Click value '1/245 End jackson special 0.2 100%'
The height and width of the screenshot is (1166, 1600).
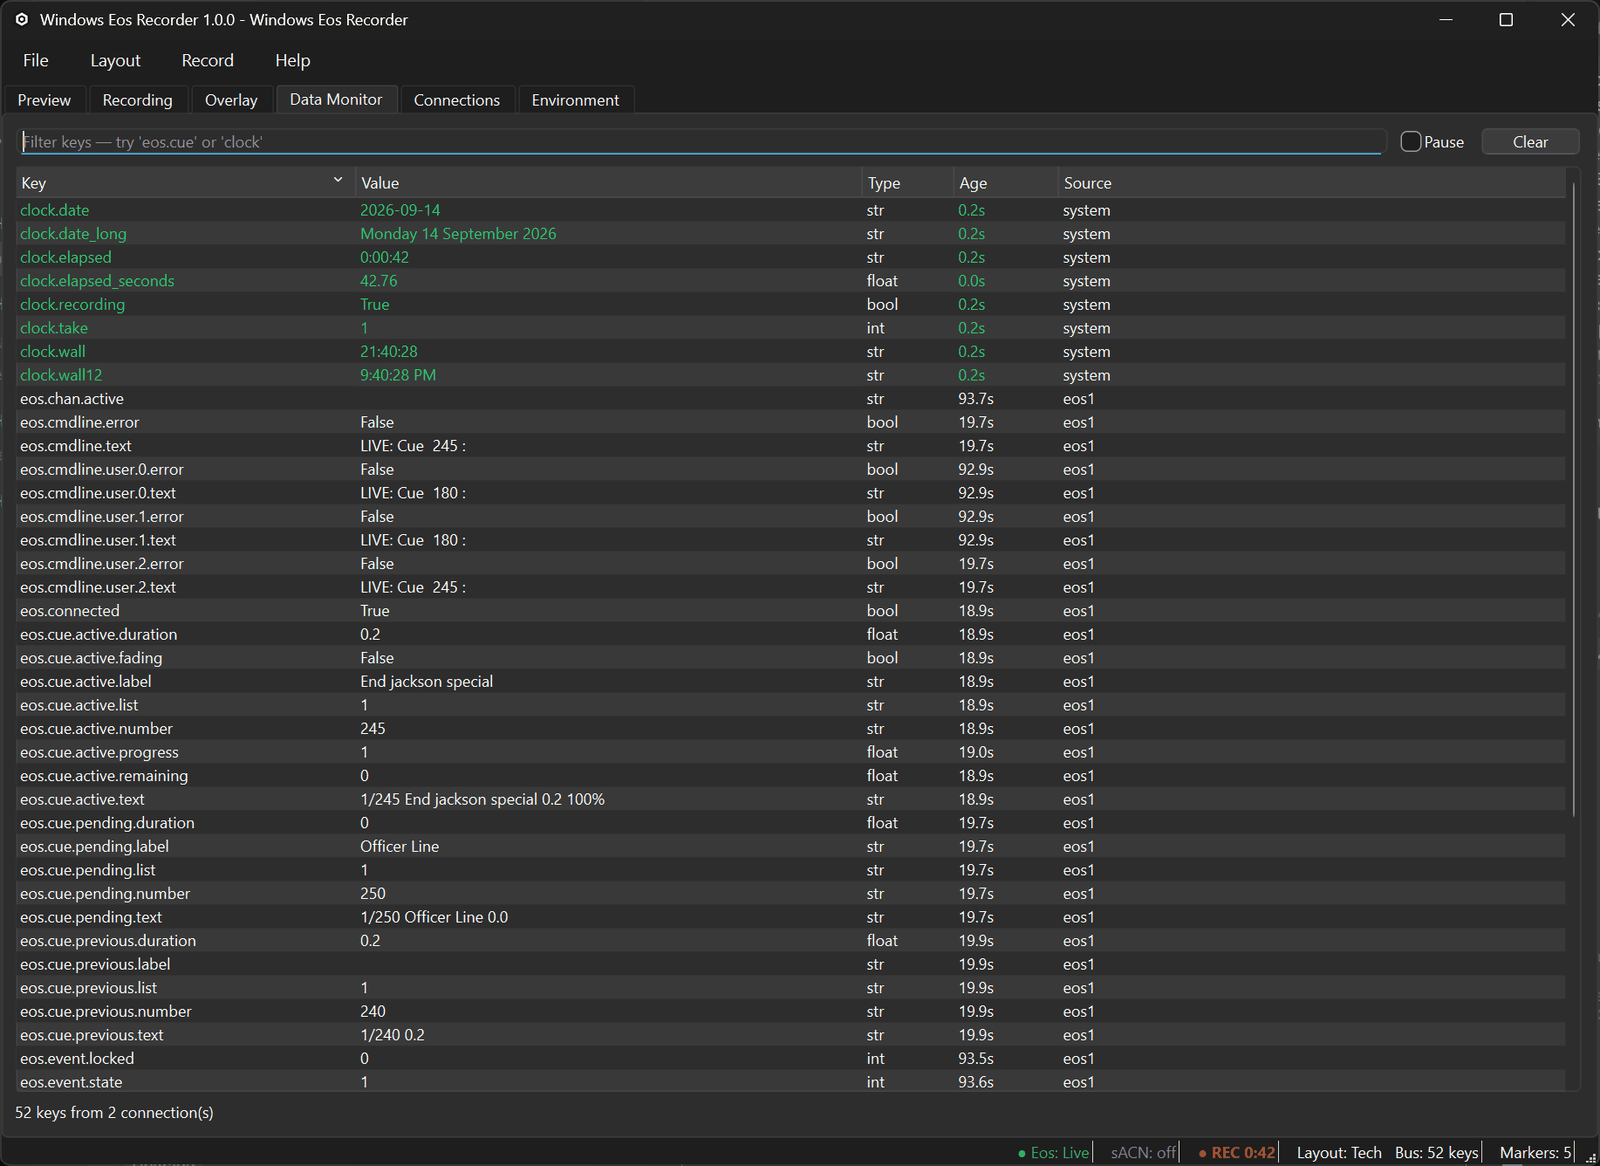click(x=482, y=799)
